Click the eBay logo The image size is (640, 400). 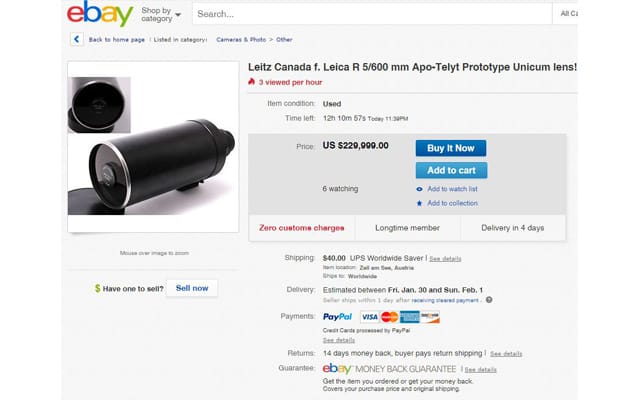coord(100,15)
